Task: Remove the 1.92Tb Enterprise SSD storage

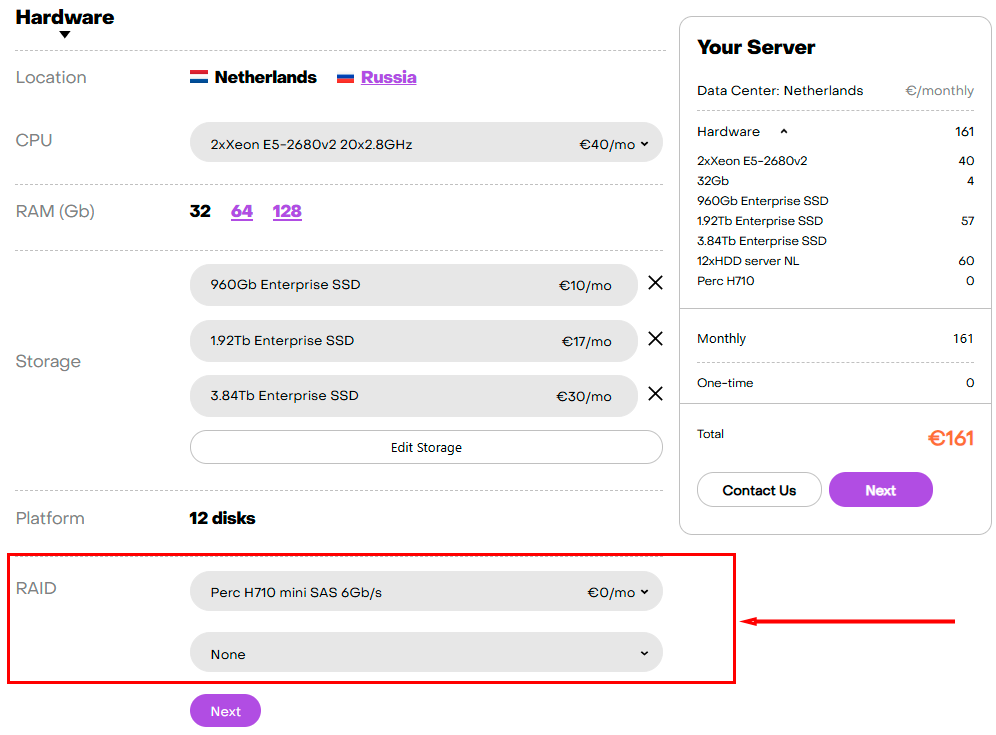Action: click(x=655, y=340)
